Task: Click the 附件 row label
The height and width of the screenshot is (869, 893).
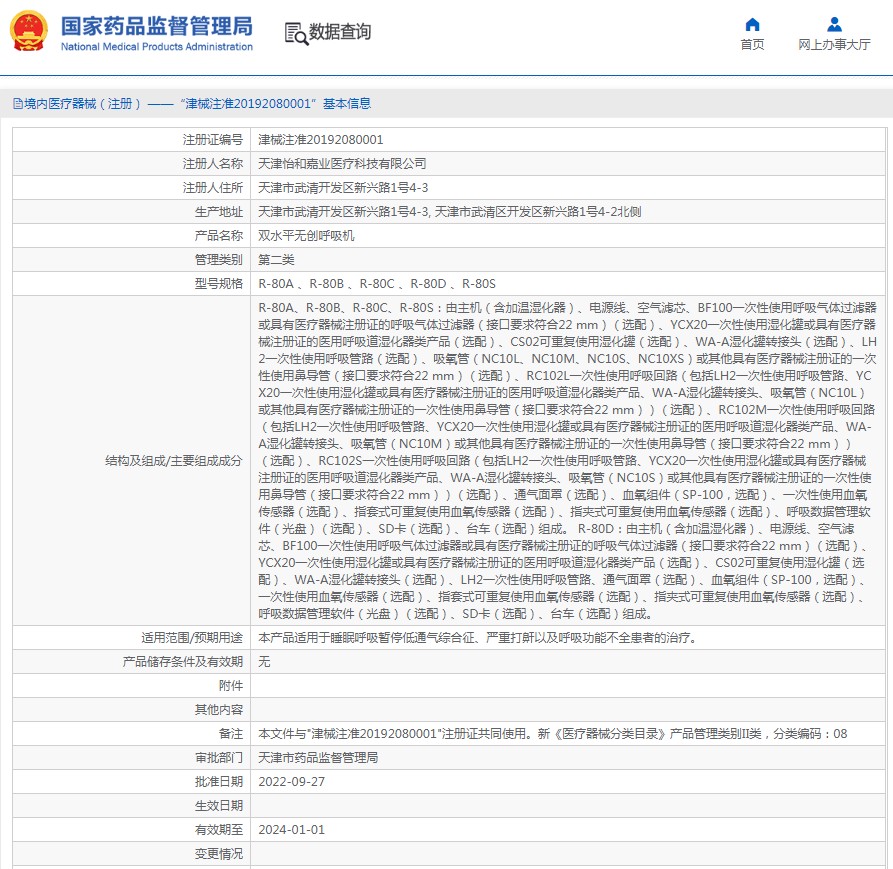Action: tap(231, 686)
